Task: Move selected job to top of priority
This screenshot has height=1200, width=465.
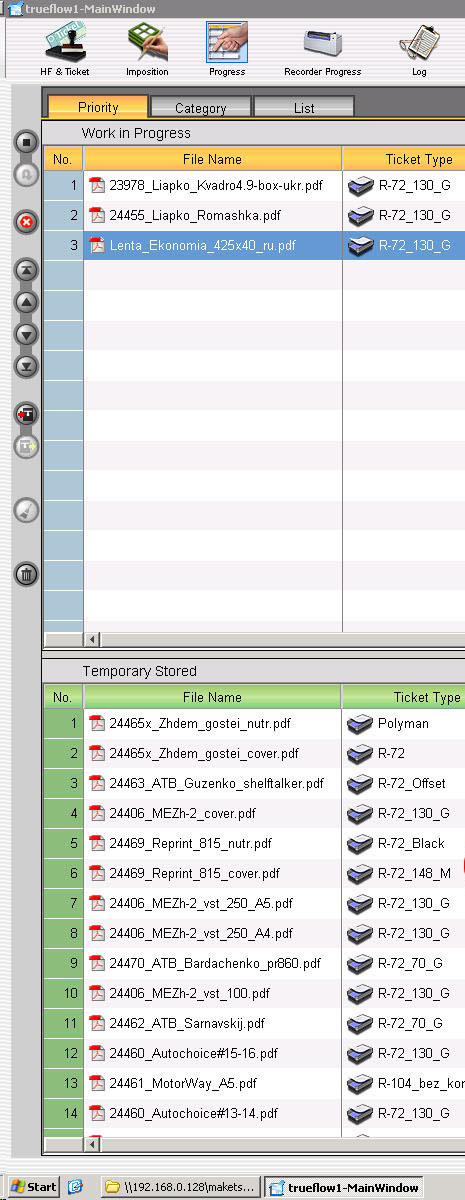Action: pos(27,270)
